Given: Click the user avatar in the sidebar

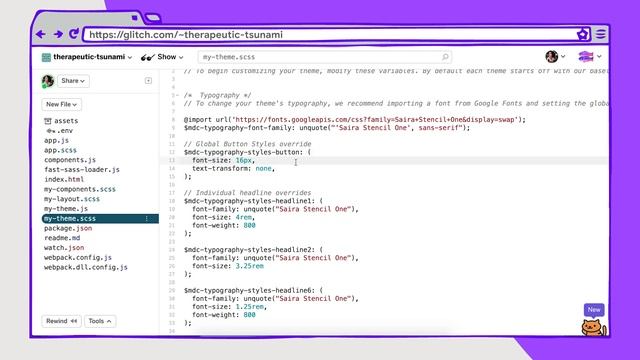Looking at the screenshot, I should coord(48,81).
